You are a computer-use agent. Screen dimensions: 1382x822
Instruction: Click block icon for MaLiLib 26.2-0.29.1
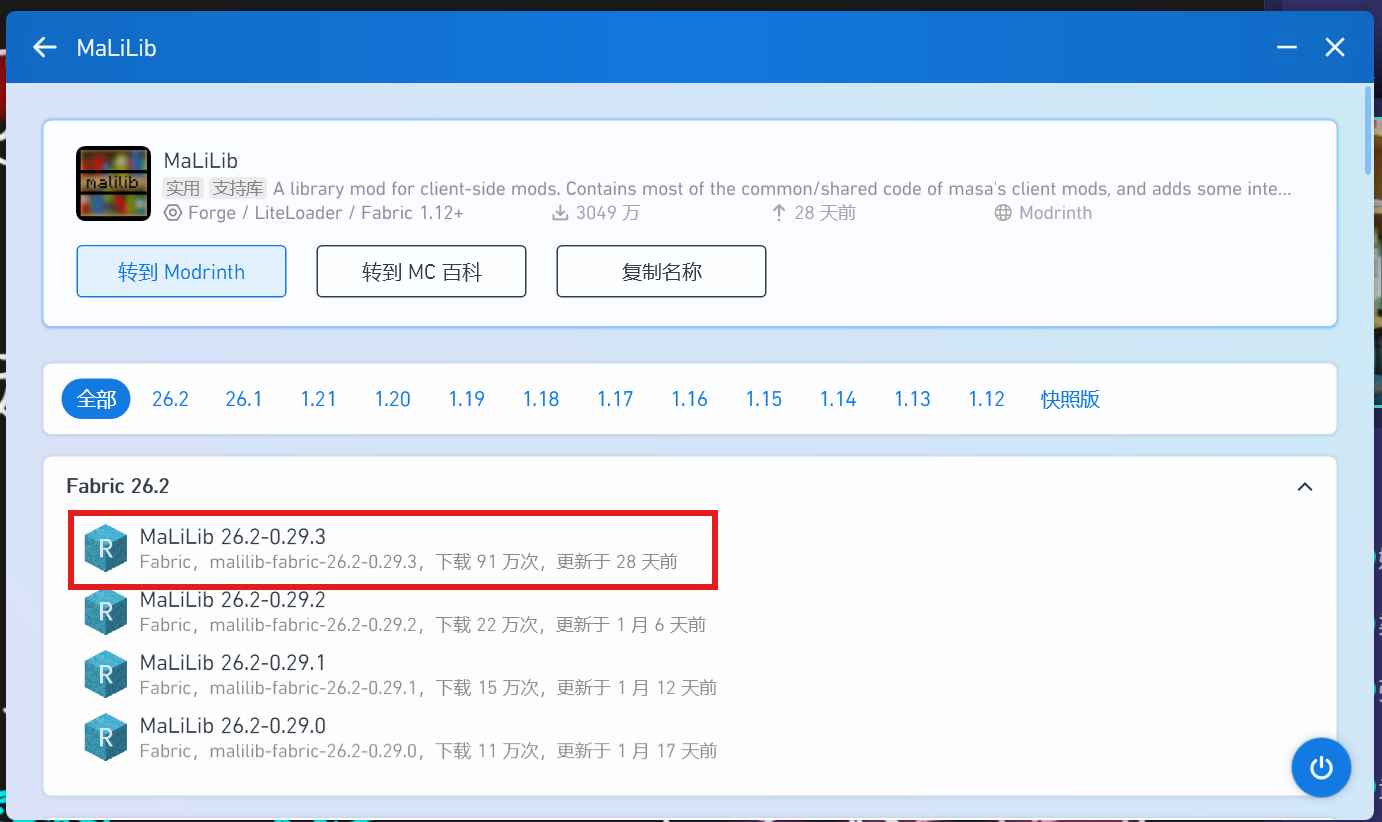coord(106,674)
